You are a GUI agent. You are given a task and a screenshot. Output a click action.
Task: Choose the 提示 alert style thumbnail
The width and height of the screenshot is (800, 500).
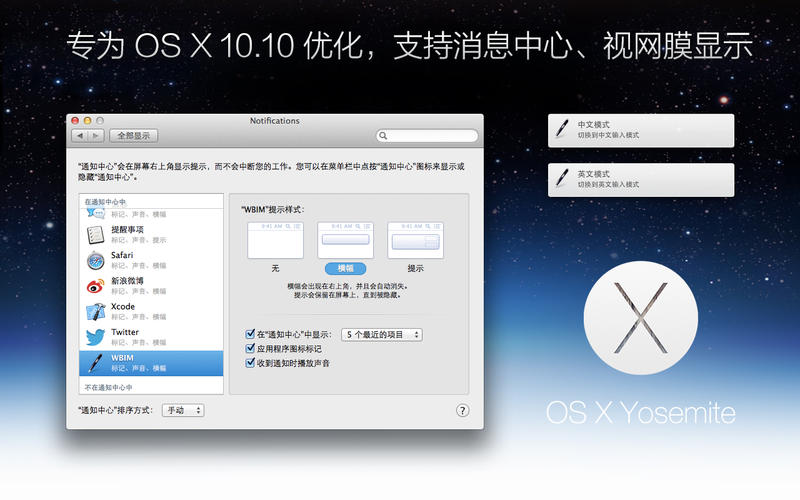[415, 240]
